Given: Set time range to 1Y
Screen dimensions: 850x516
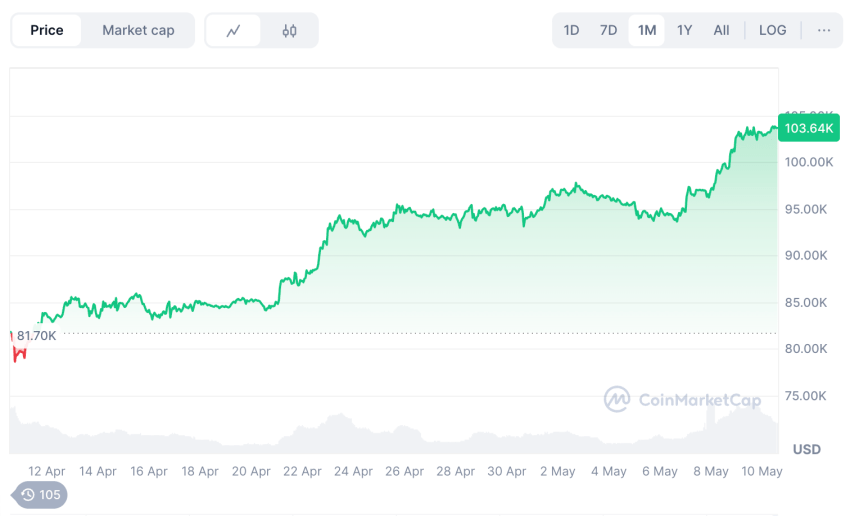Looking at the screenshot, I should click(x=684, y=30).
